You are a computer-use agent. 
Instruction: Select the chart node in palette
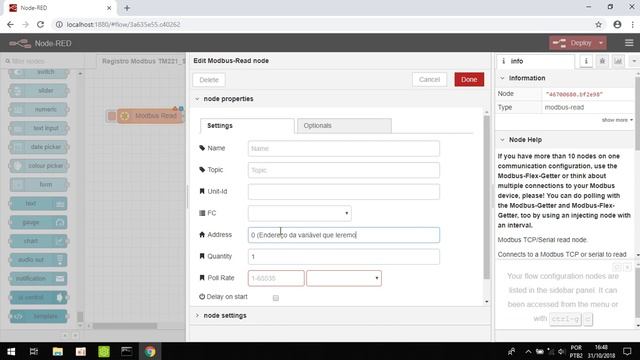coord(39,241)
